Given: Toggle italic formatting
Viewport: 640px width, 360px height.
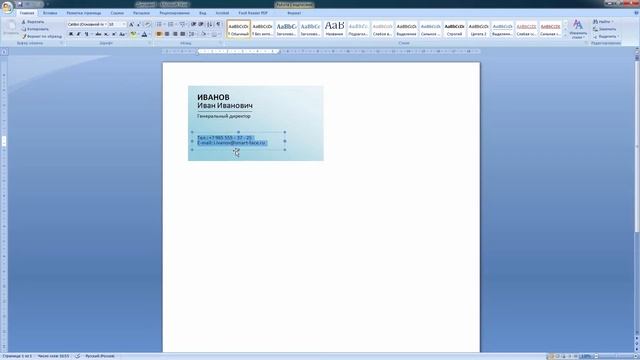Looking at the screenshot, I should [78, 34].
